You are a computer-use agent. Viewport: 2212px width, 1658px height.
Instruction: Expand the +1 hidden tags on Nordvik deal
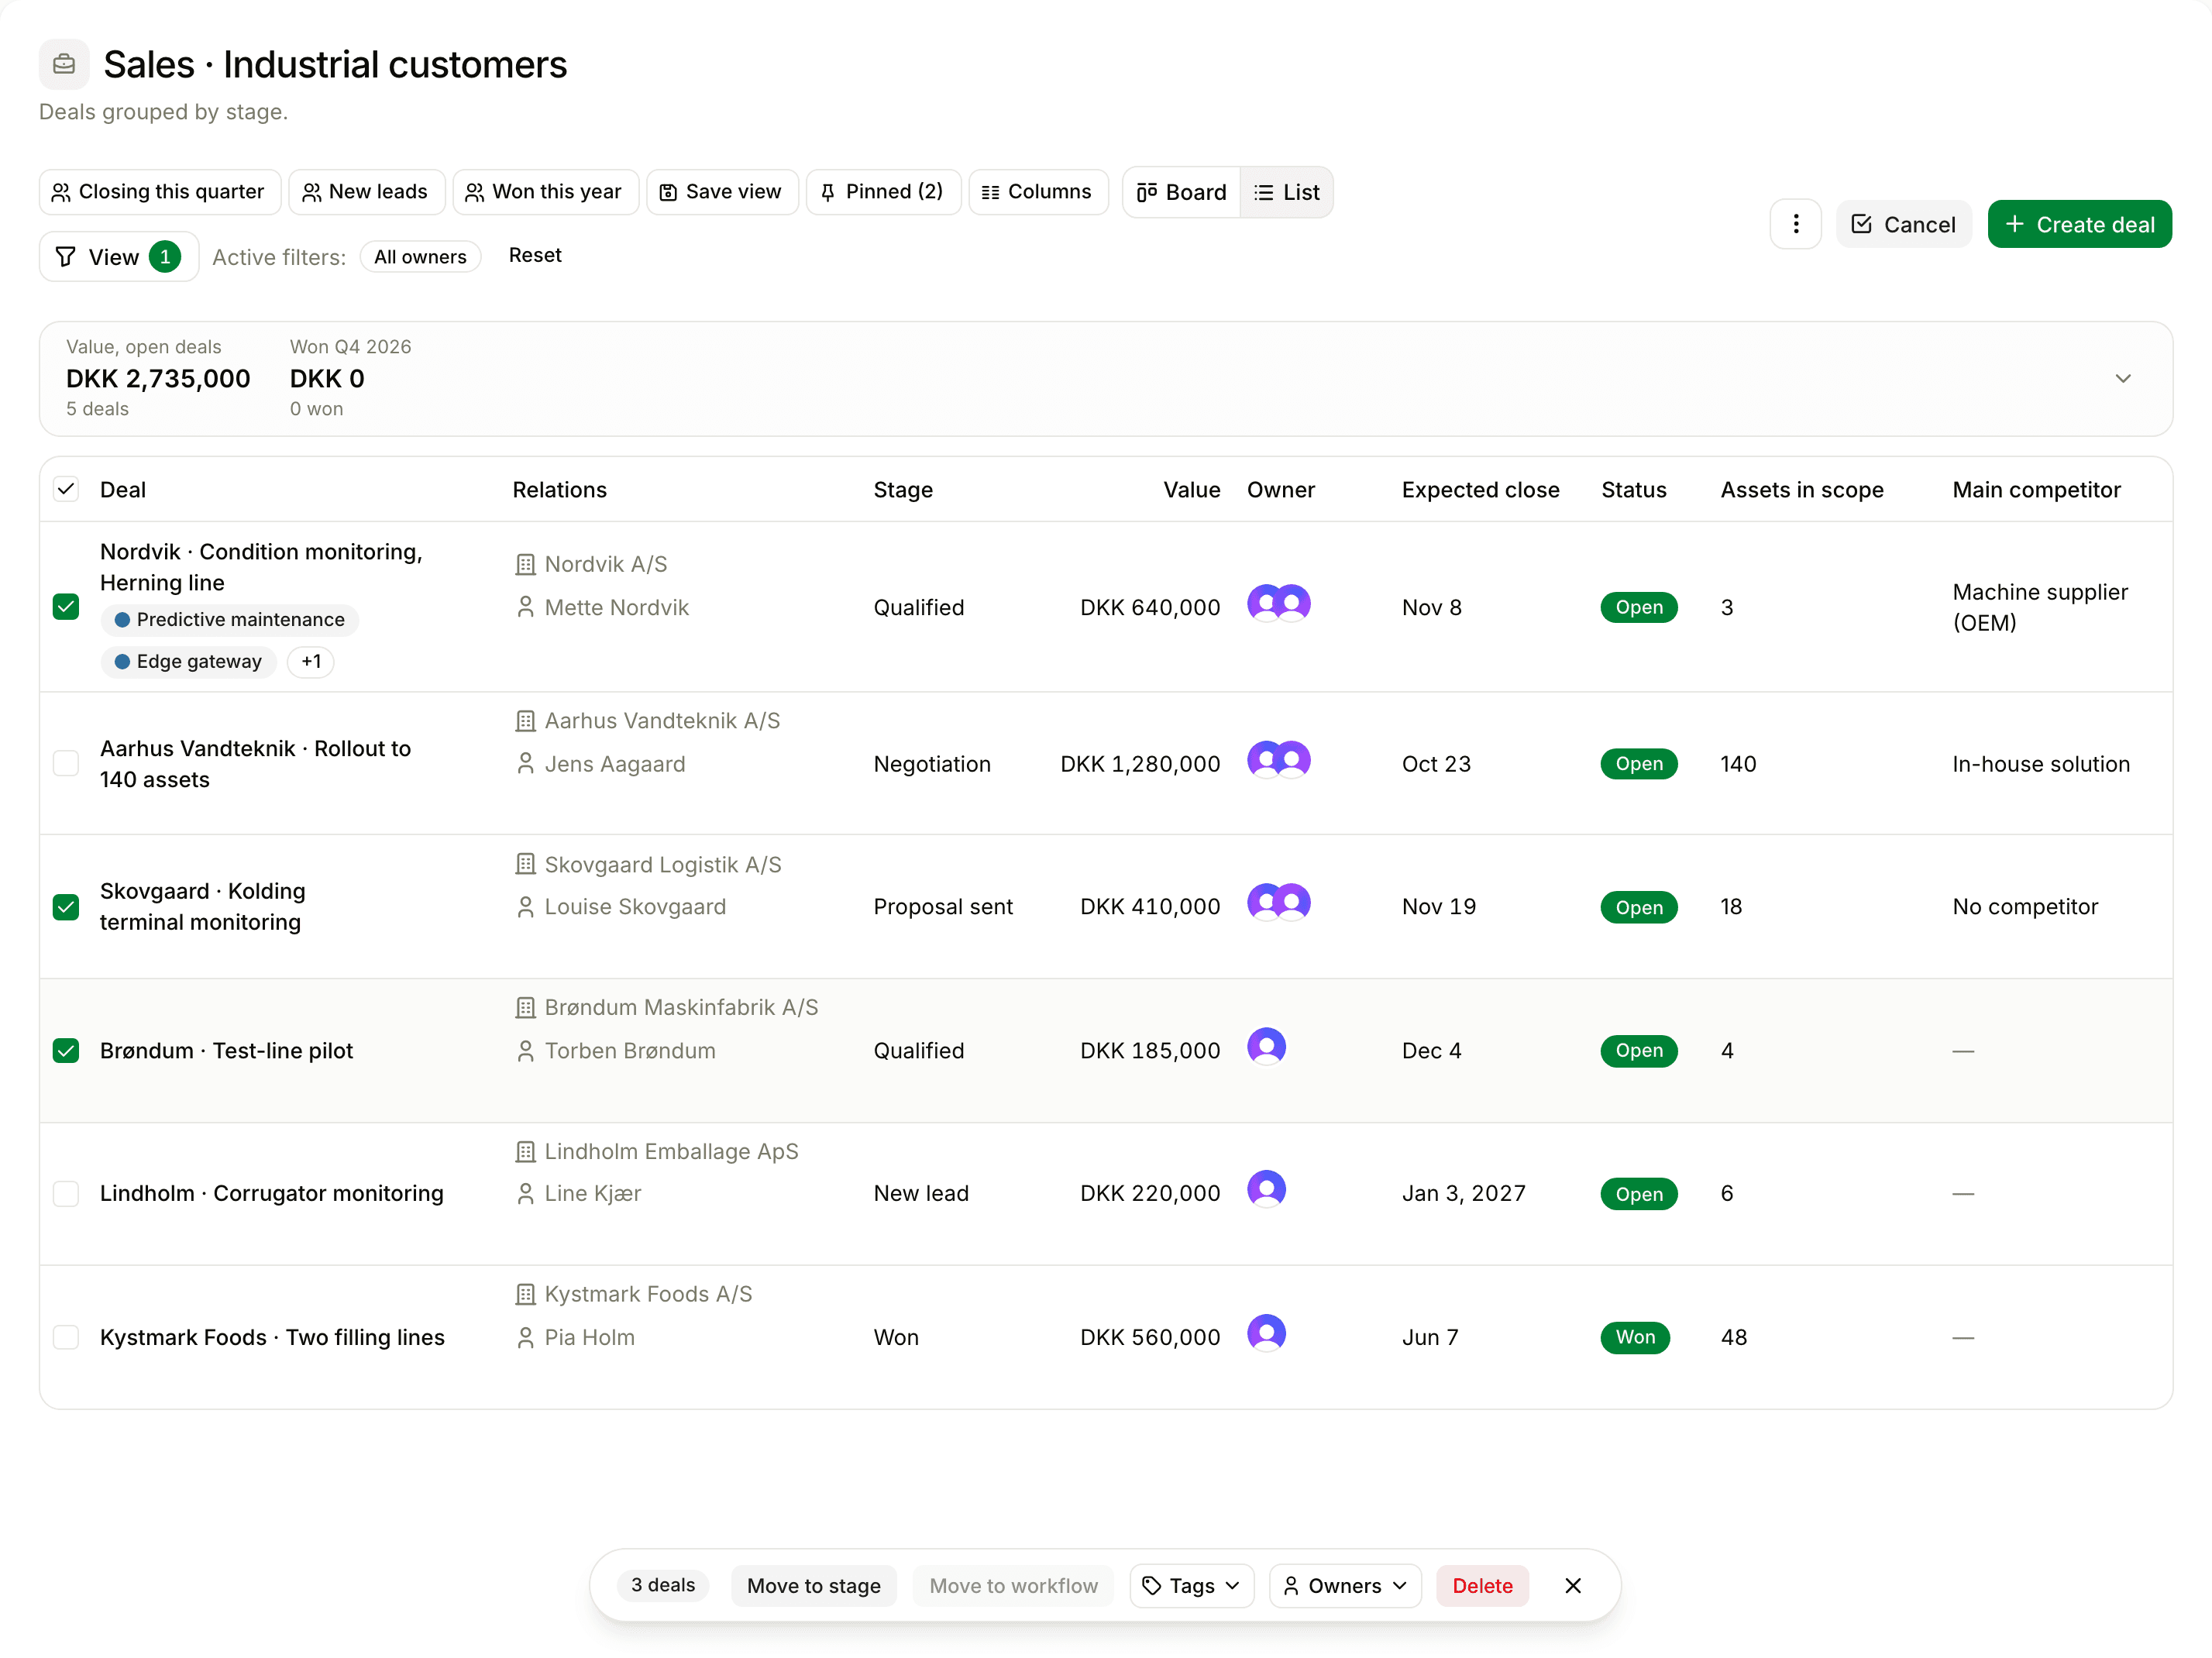point(311,662)
